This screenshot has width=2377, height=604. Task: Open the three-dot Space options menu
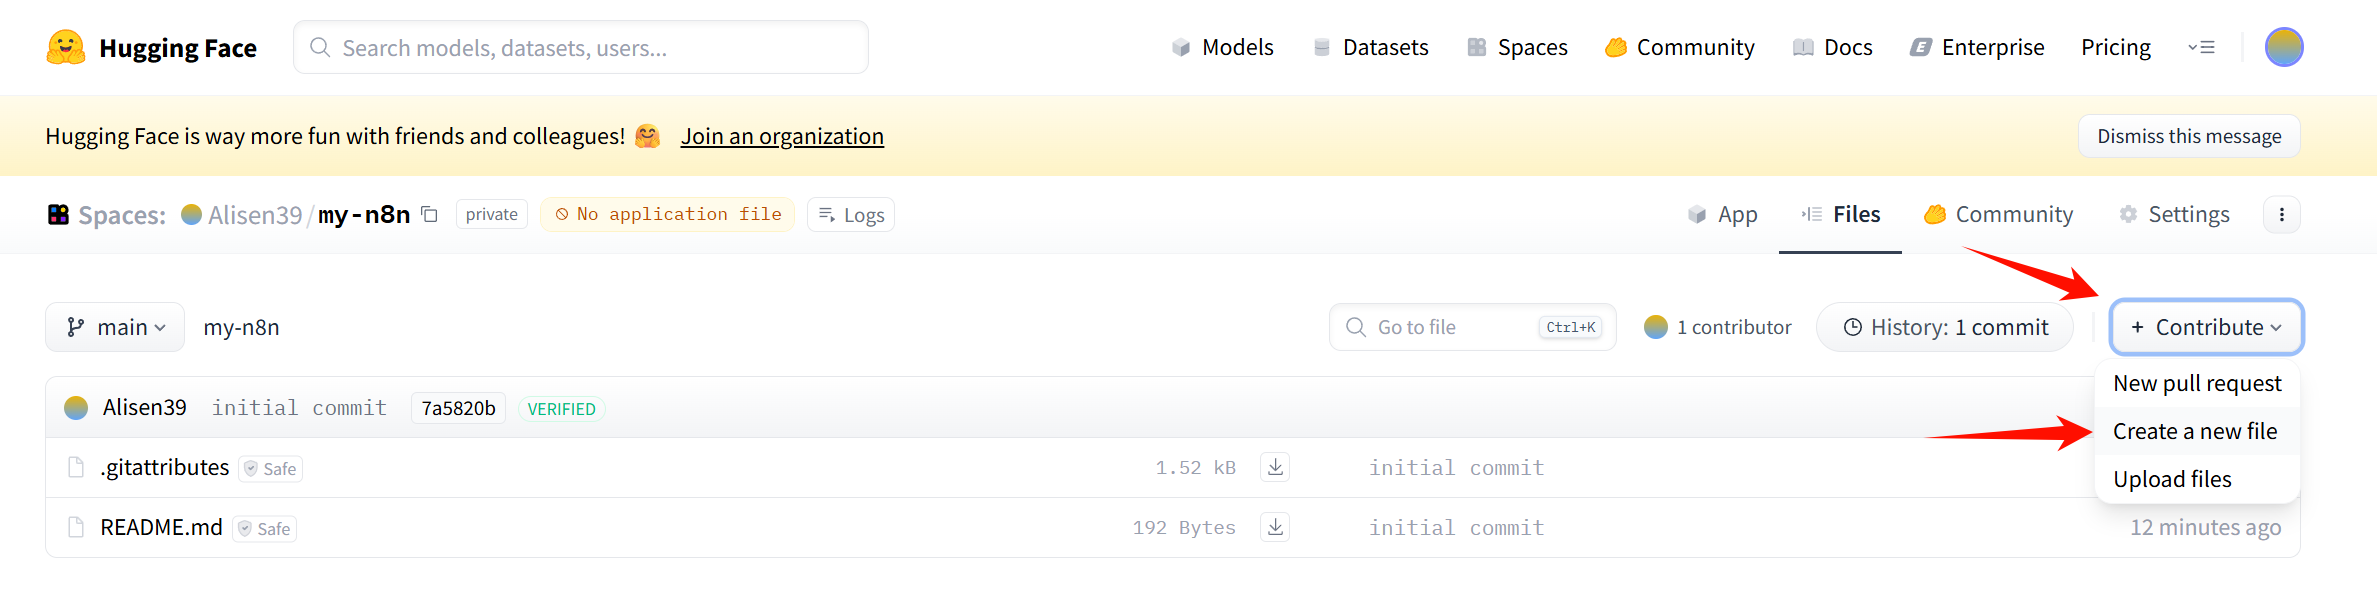2282,214
